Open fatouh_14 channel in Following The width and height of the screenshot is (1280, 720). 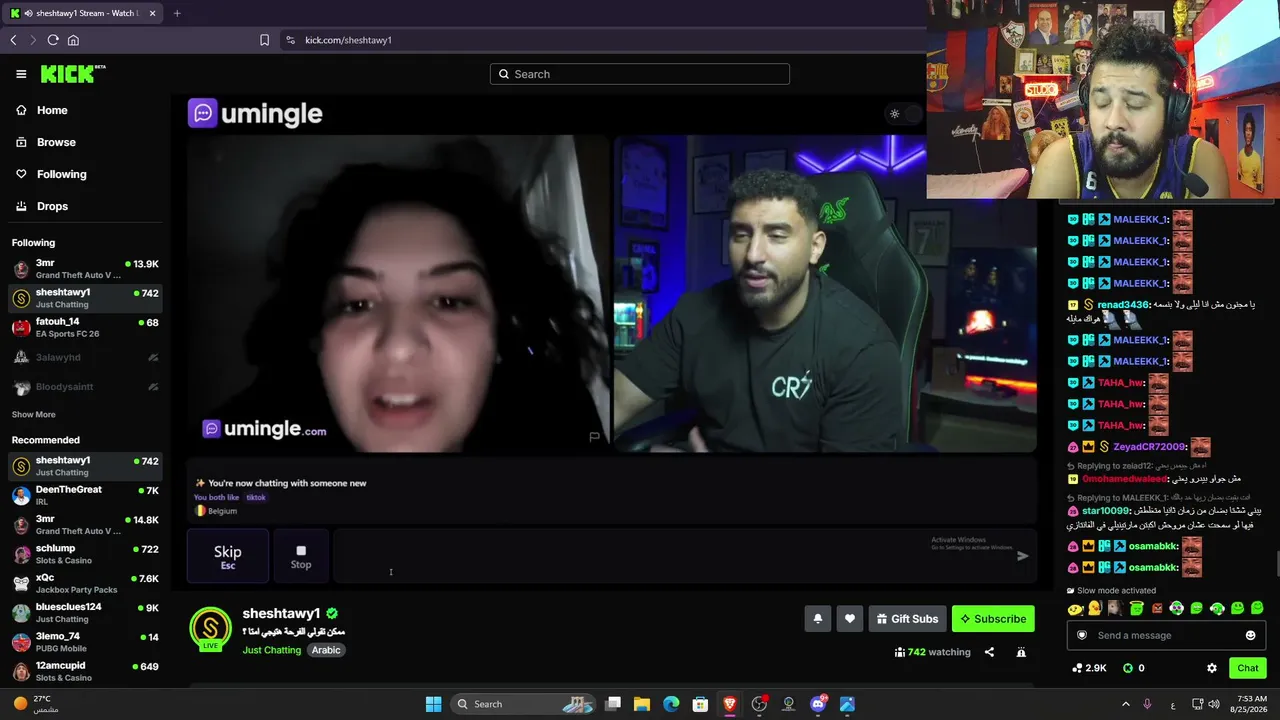85,327
